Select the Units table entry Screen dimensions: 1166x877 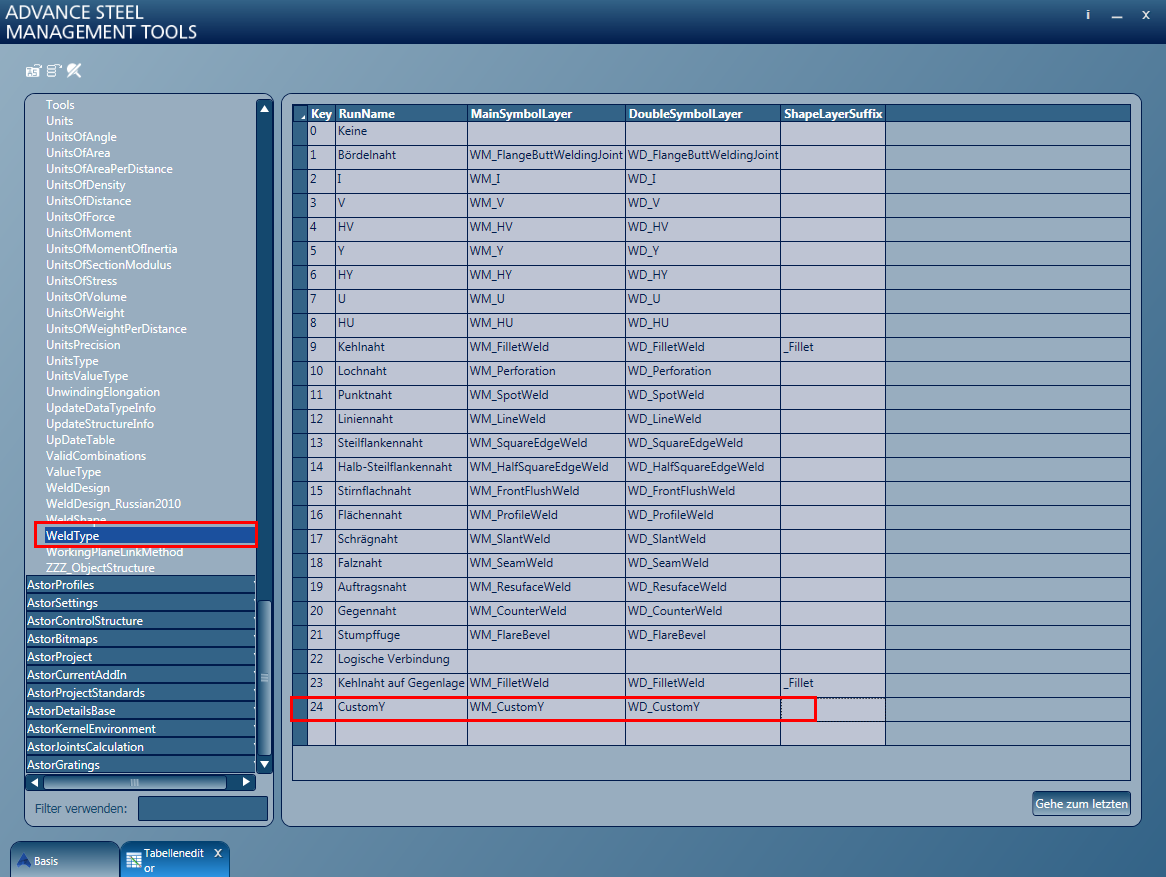tap(59, 121)
